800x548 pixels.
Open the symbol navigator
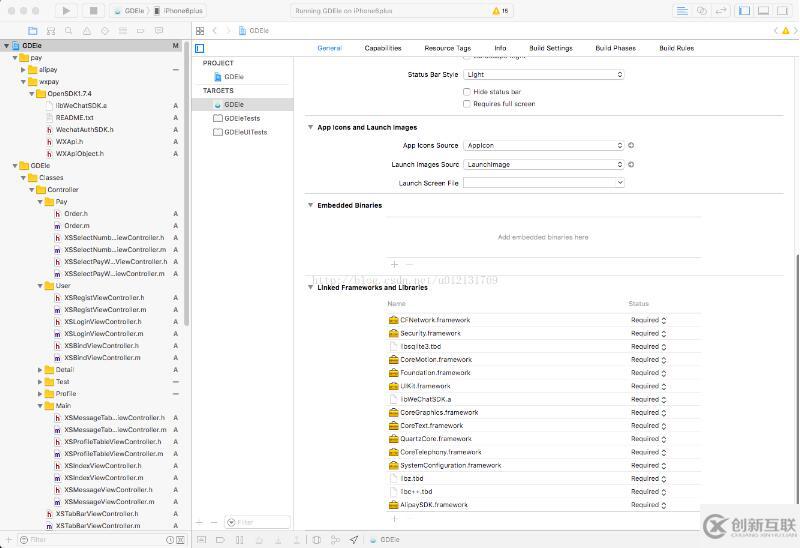click(x=51, y=31)
